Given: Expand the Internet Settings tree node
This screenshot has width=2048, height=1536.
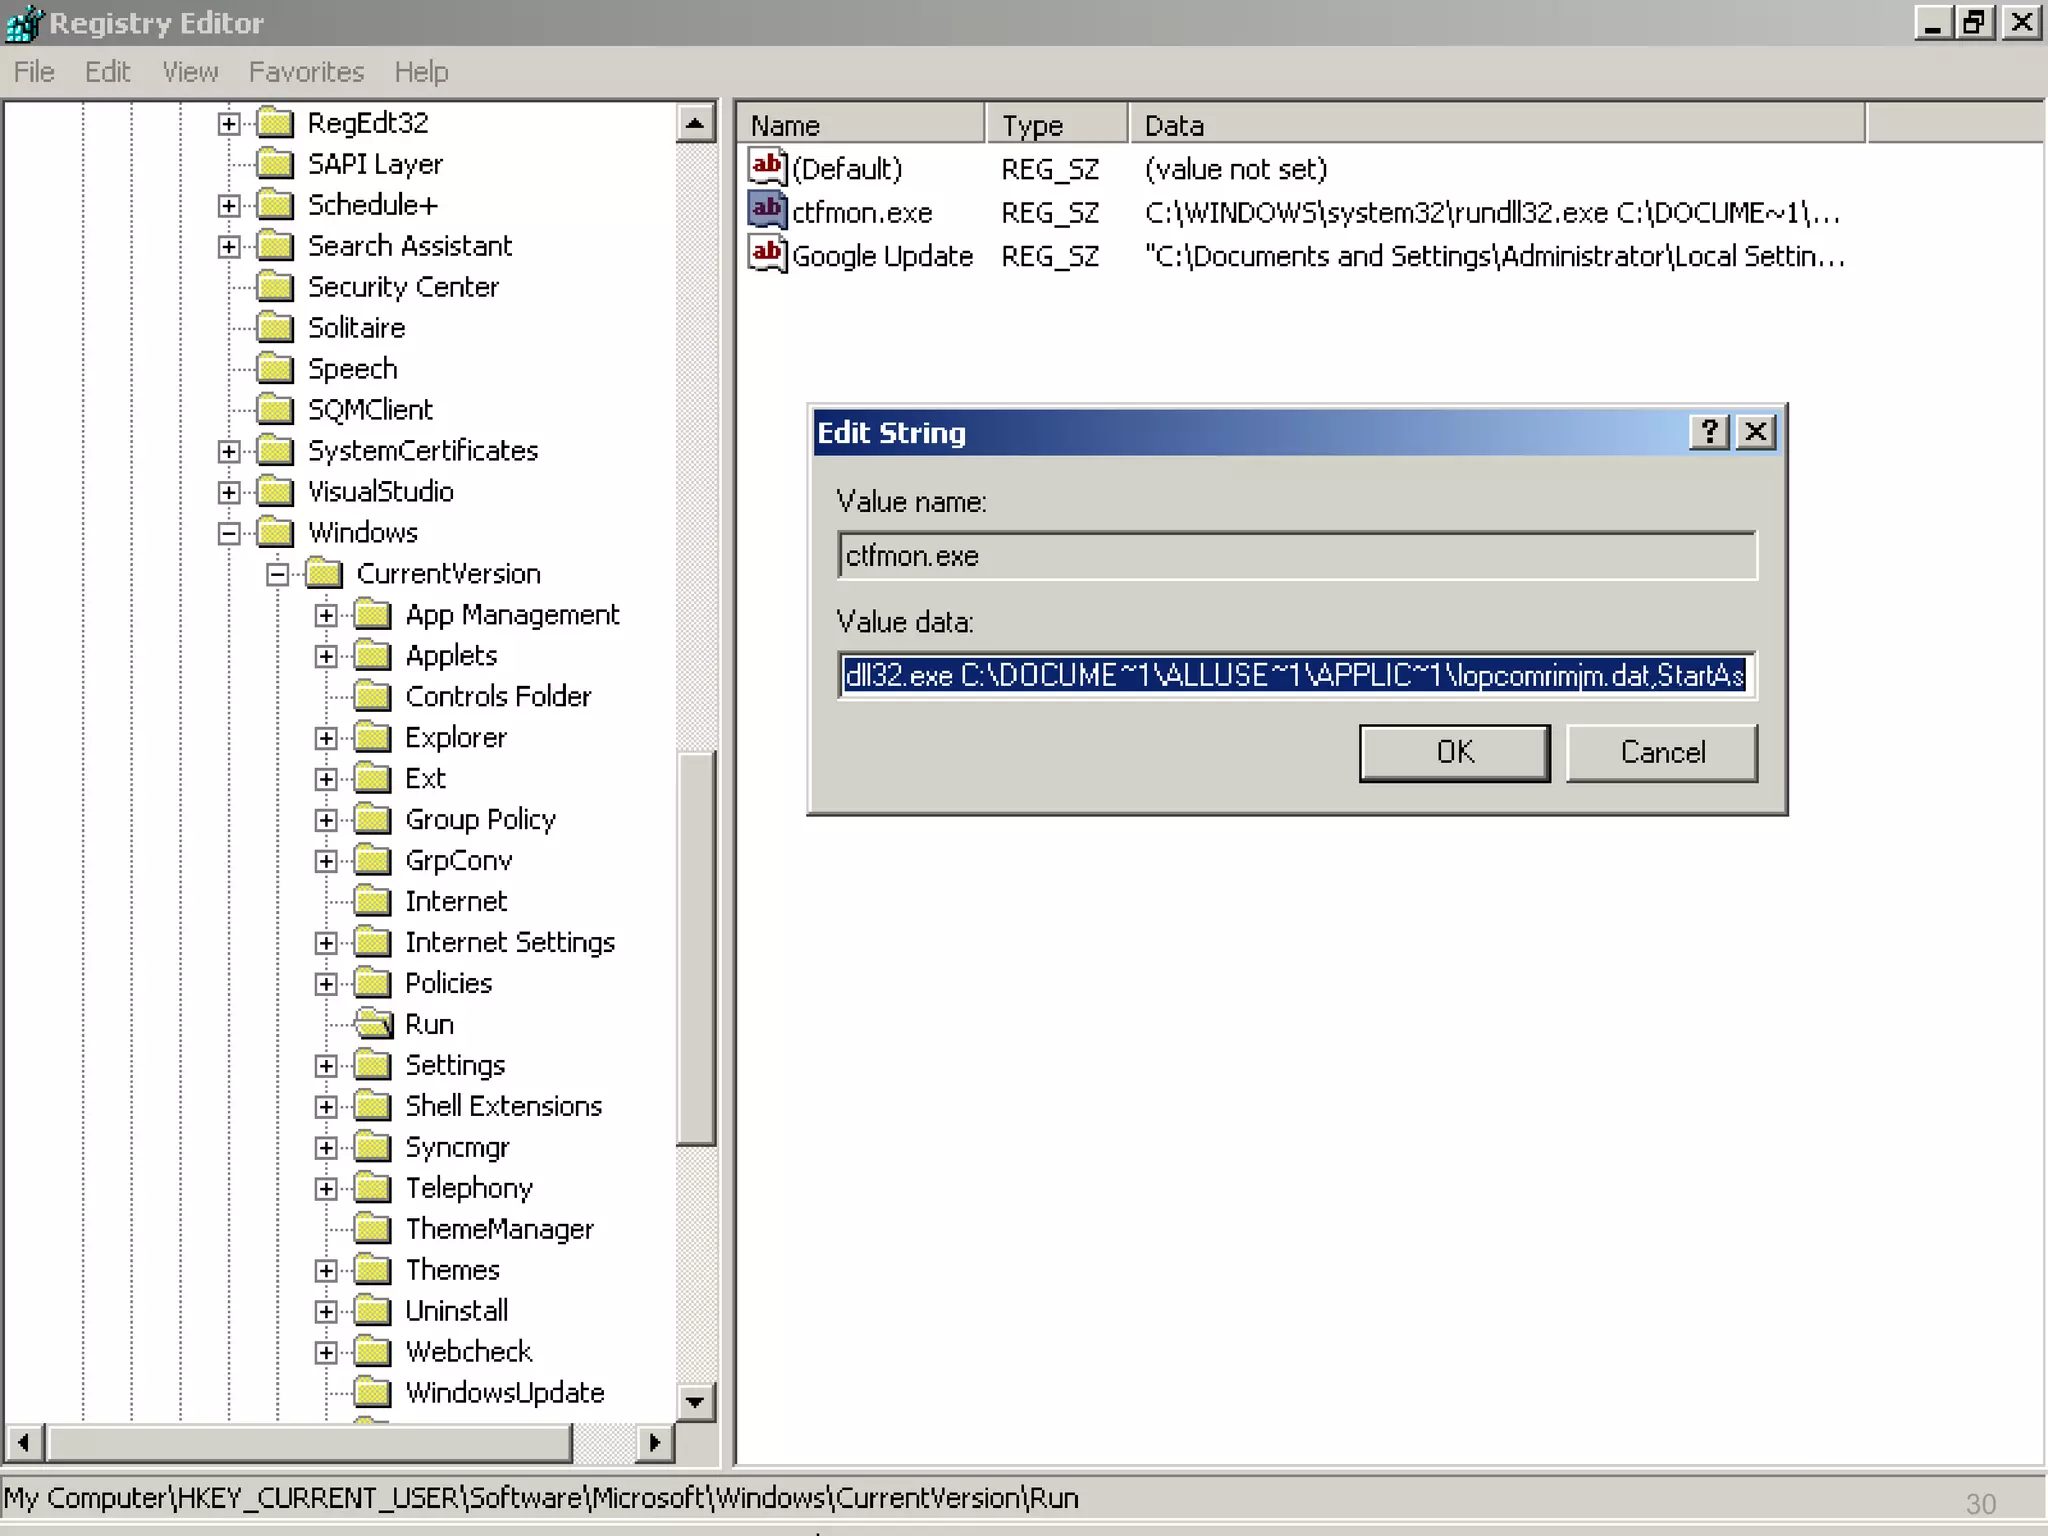Looking at the screenshot, I should [x=326, y=943].
